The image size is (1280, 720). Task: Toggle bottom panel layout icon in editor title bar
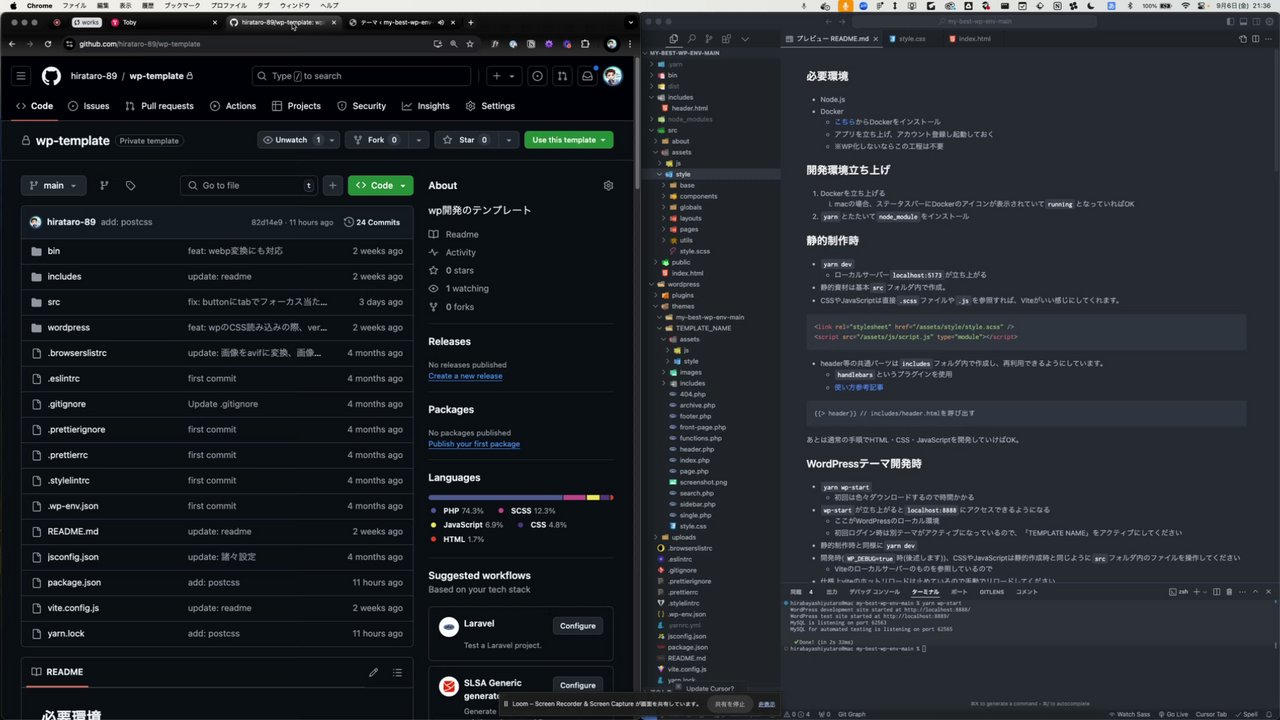(x=1241, y=21)
